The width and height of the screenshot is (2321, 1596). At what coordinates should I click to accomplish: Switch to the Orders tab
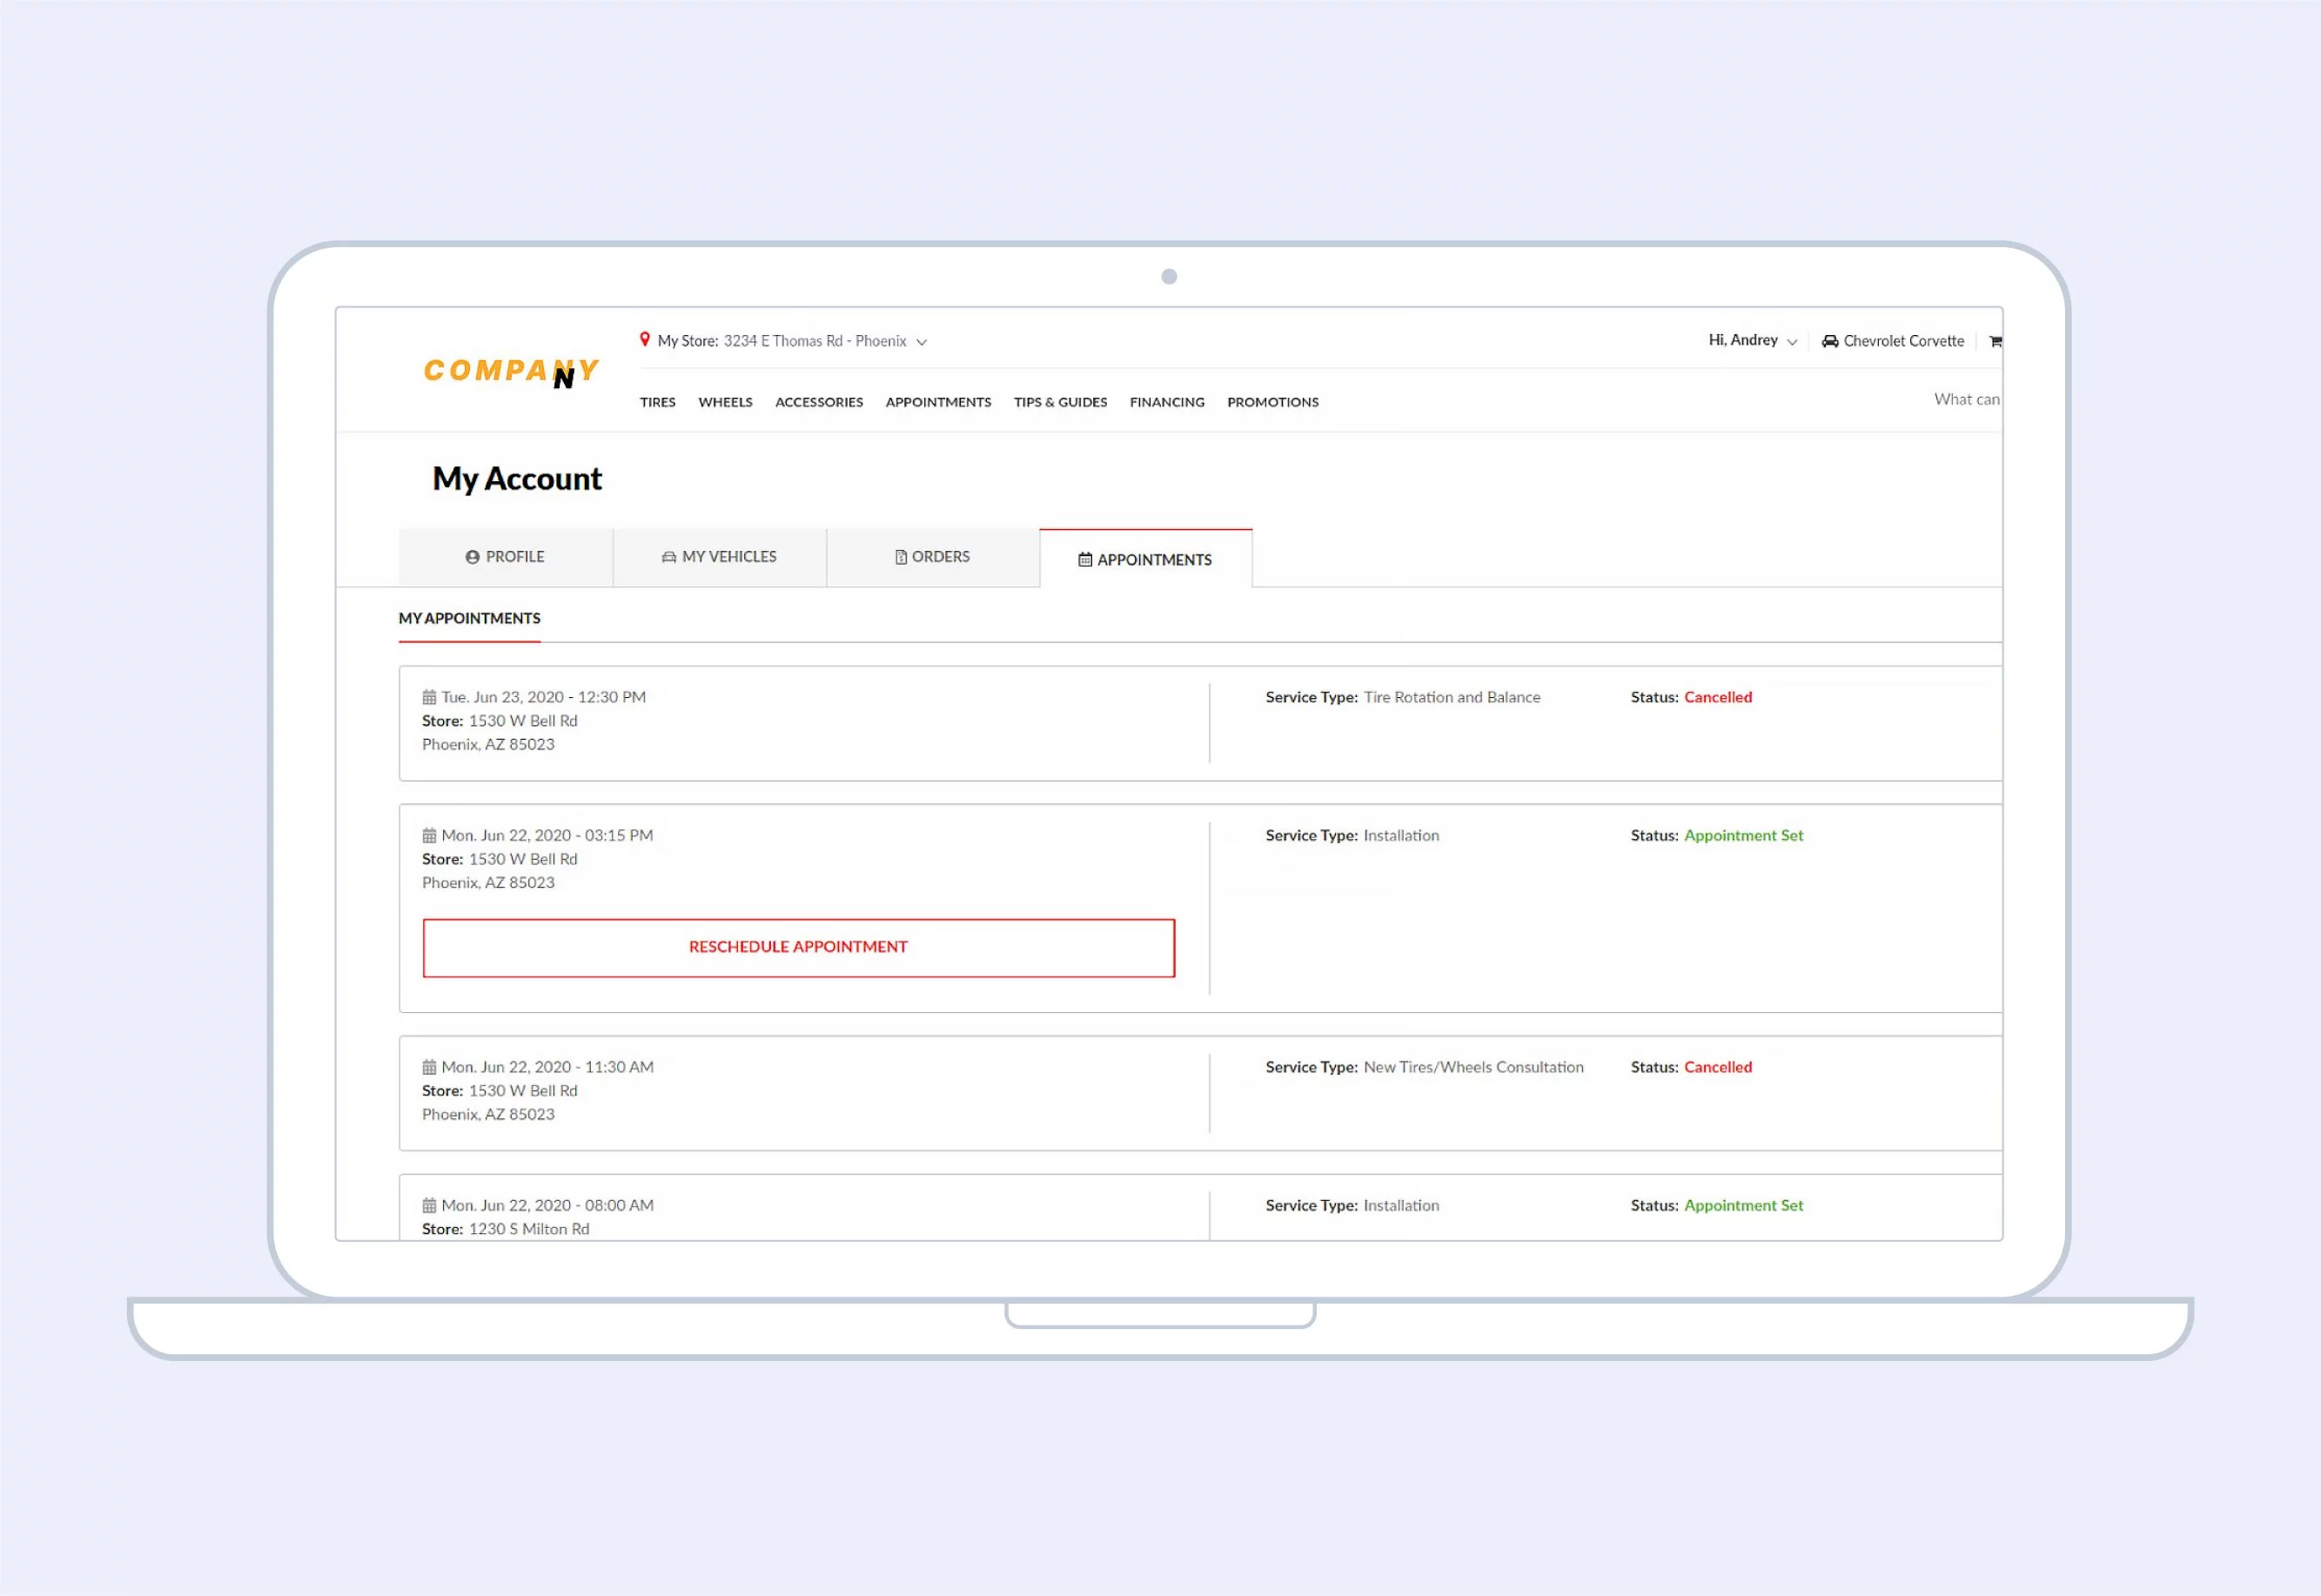point(933,557)
